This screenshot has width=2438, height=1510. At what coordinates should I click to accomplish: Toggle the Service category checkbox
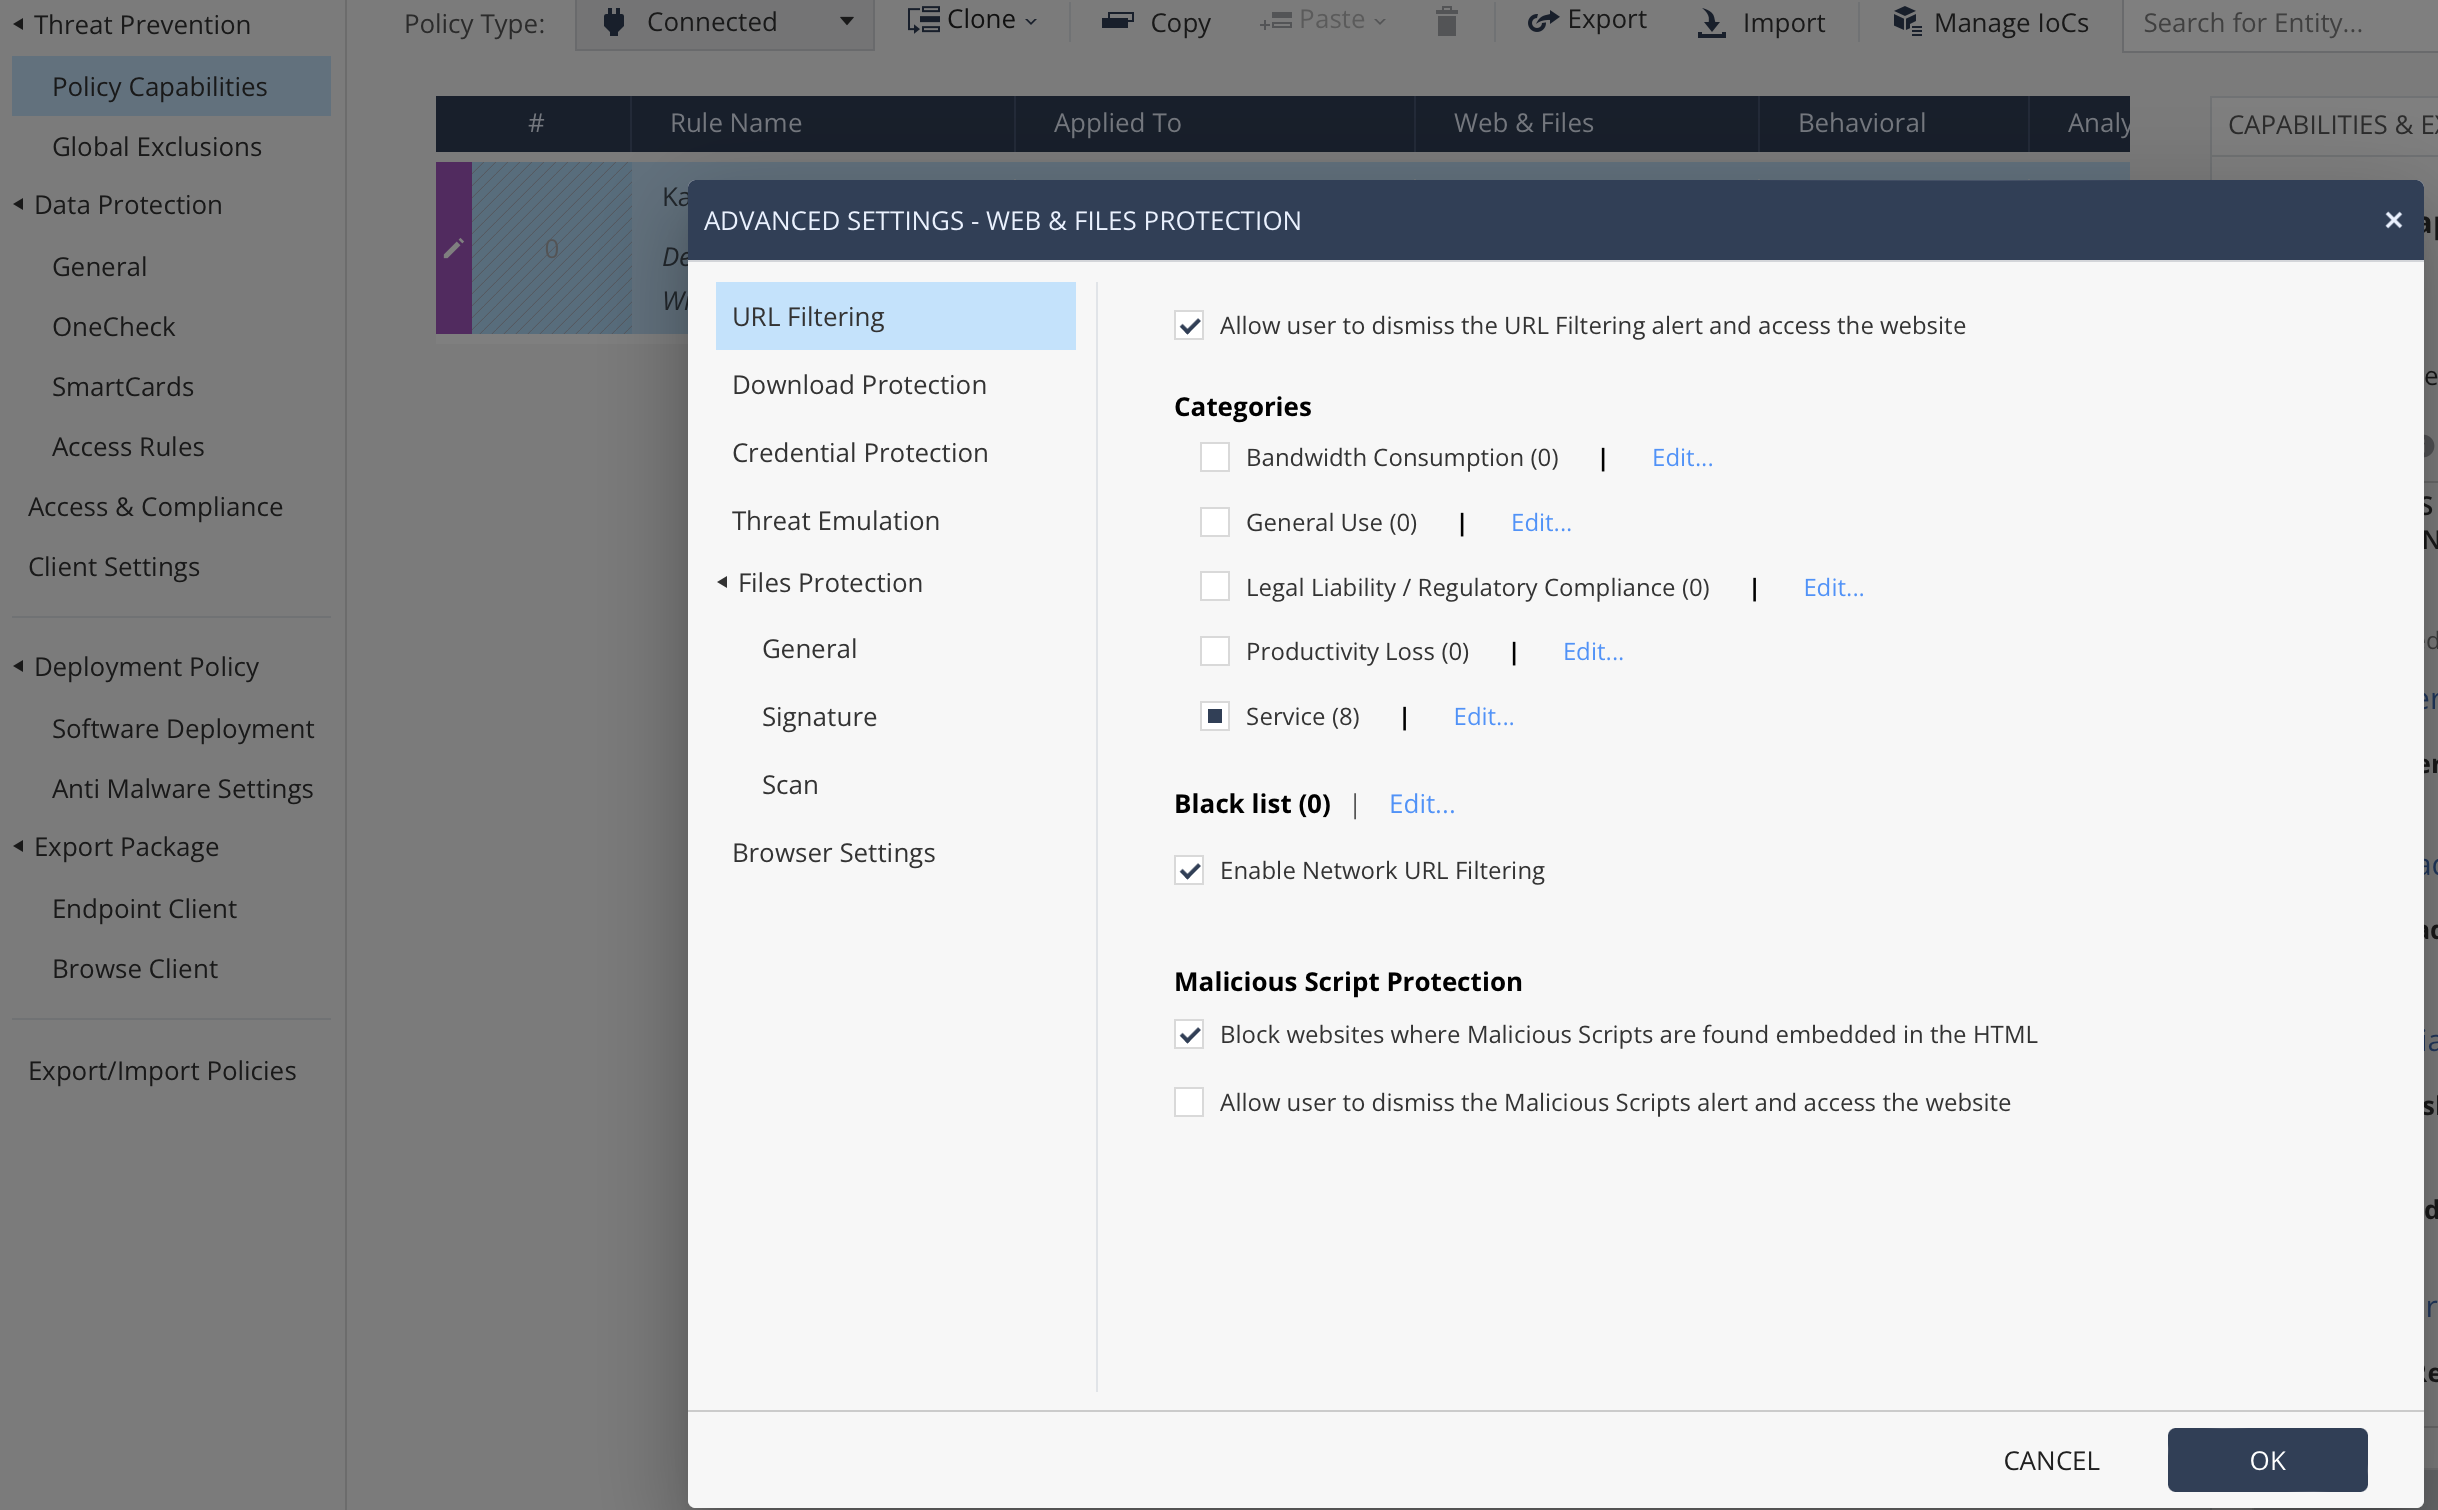(x=1215, y=716)
